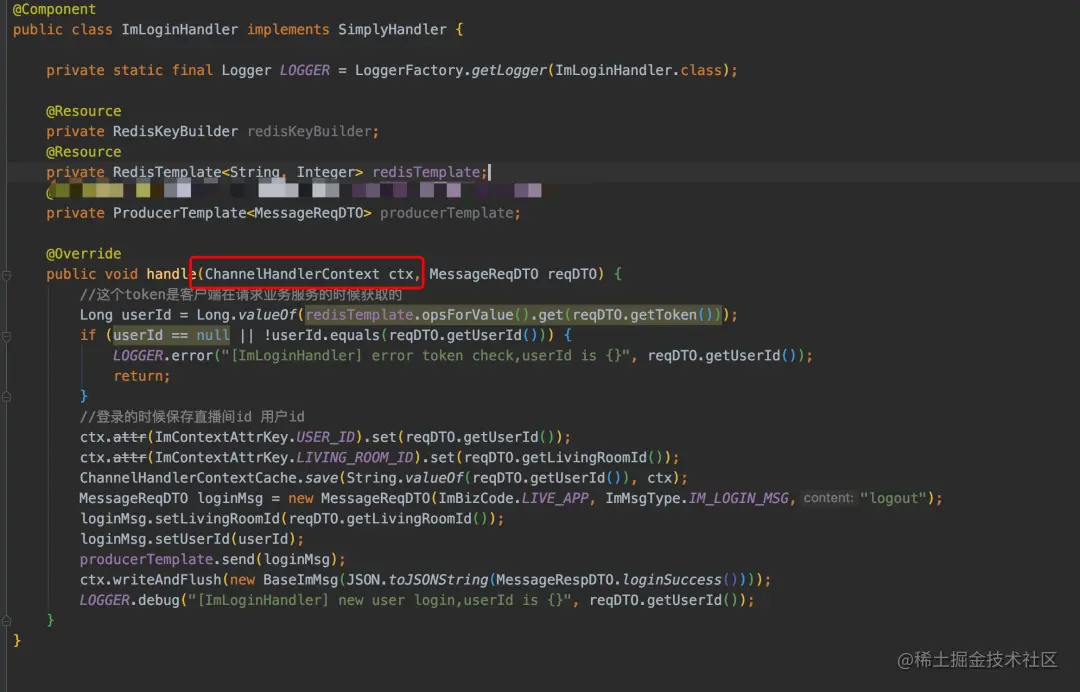This screenshot has width=1080, height=692.
Task: Click loginMsg in its variable declaration
Action: (x=229, y=498)
